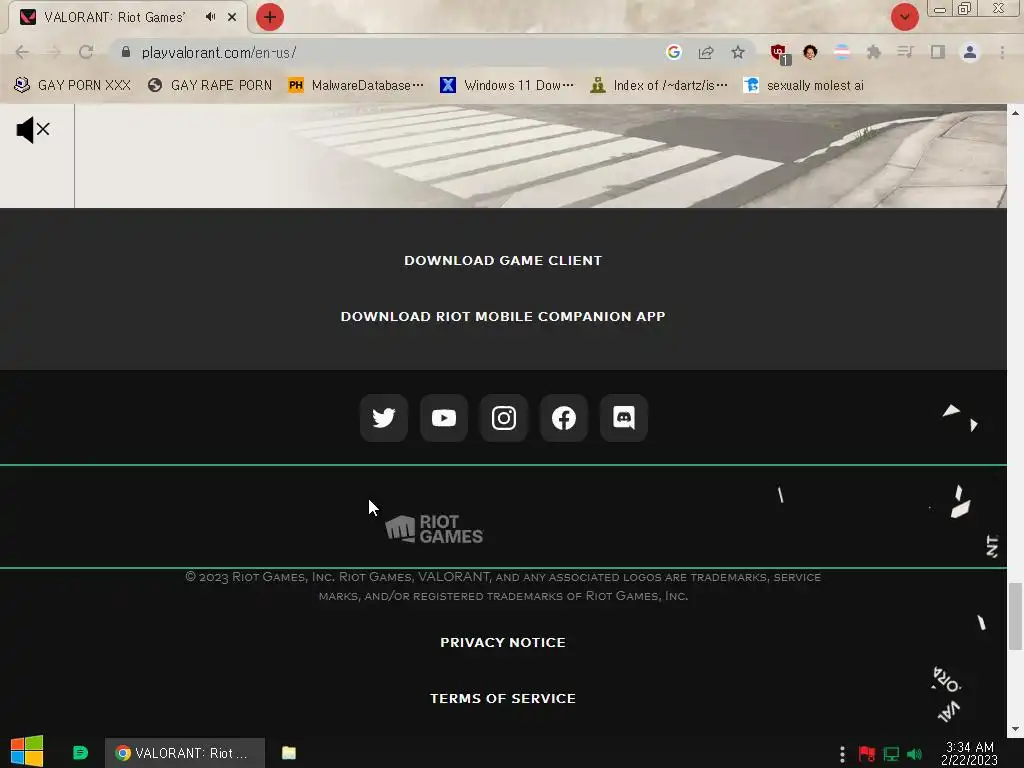Switch to VALORANT Chrome taskbar item

[x=185, y=753]
